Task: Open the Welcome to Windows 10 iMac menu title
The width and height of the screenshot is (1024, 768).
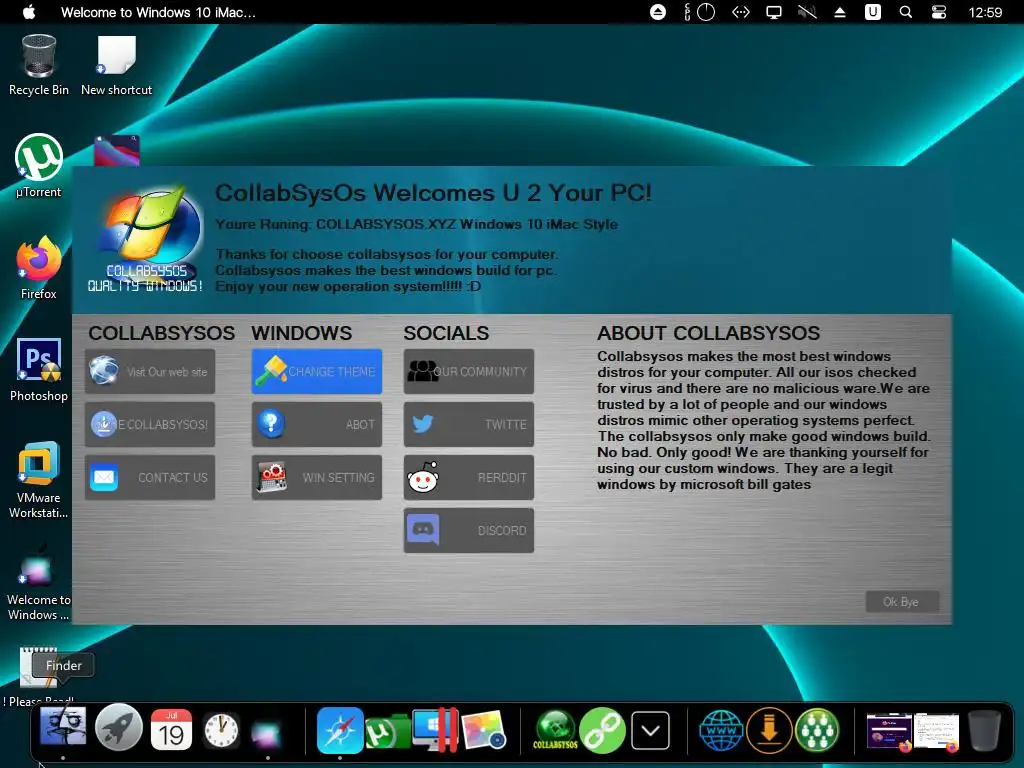Action: 158,12
